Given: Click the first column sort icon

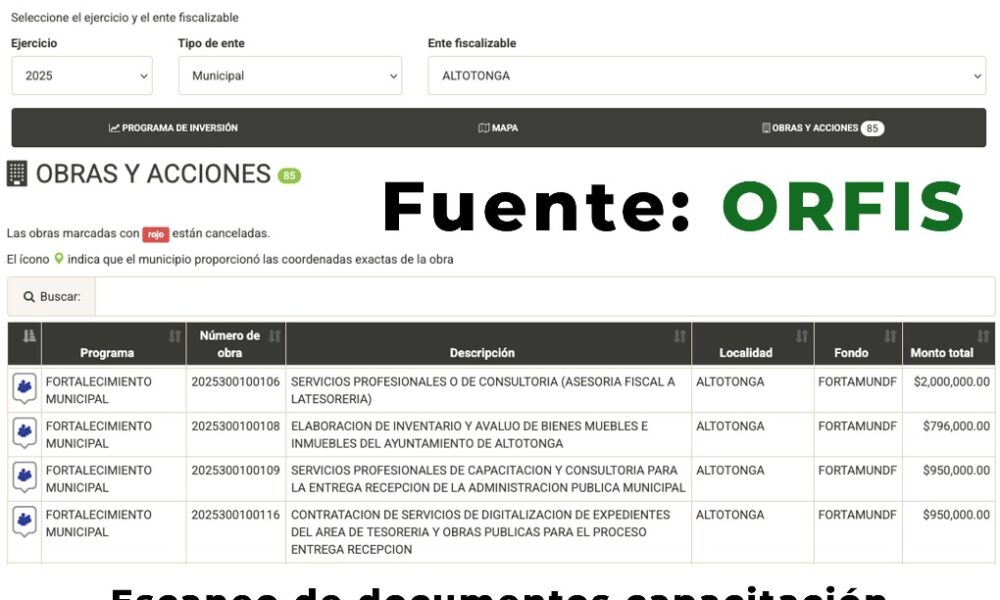Looking at the screenshot, I should 28,336.
